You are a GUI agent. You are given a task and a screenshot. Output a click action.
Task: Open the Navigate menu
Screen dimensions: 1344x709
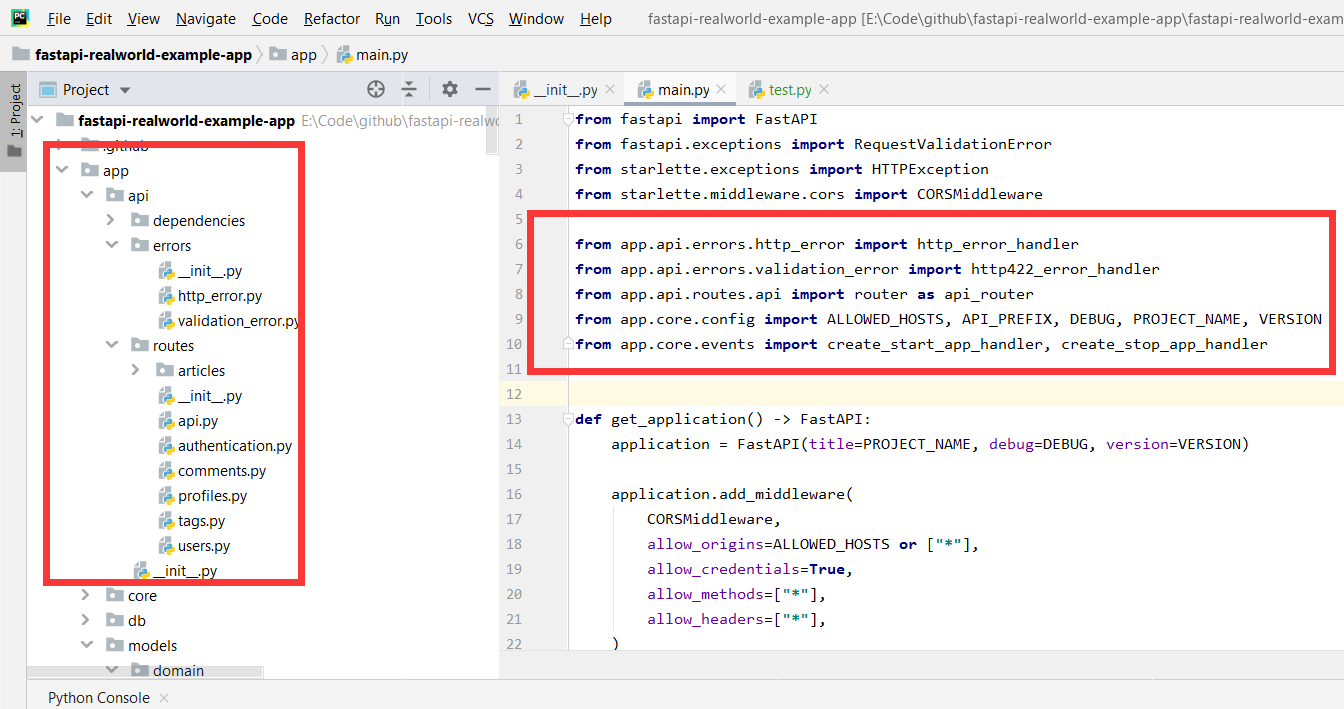(206, 18)
